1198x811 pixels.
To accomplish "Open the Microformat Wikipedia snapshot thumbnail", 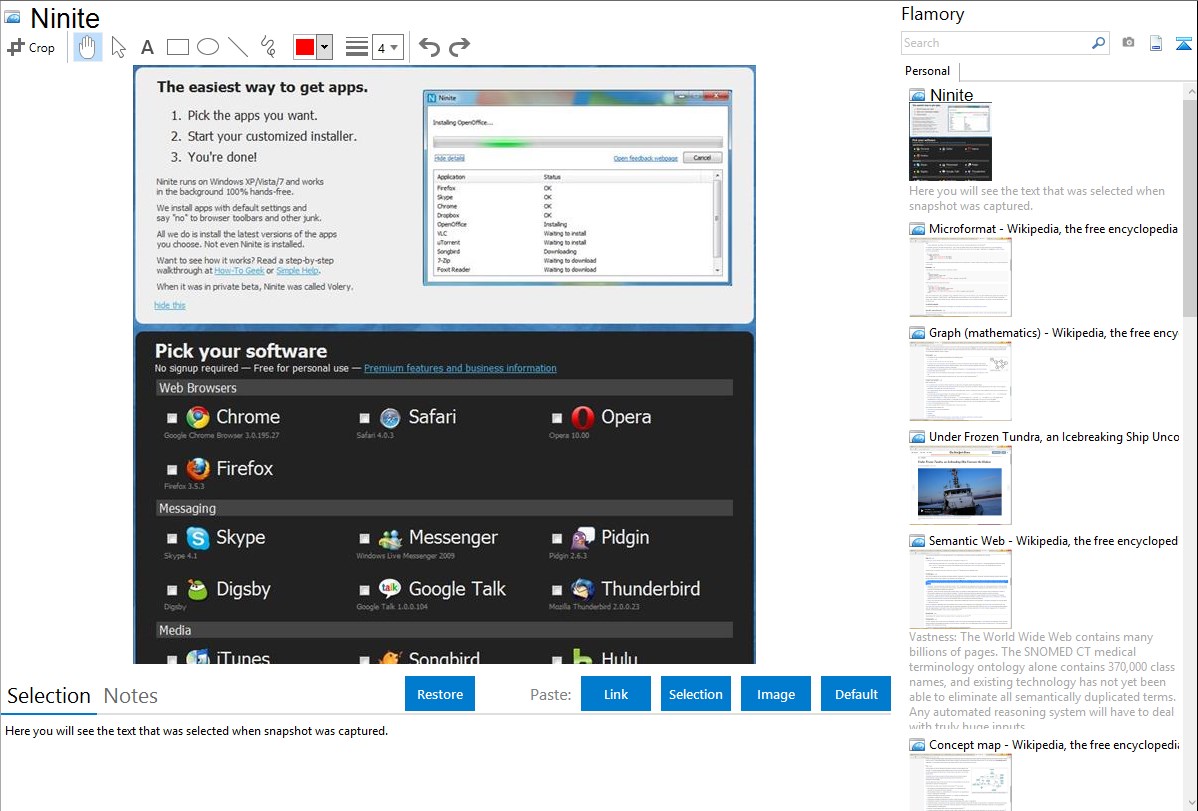I will pos(960,277).
